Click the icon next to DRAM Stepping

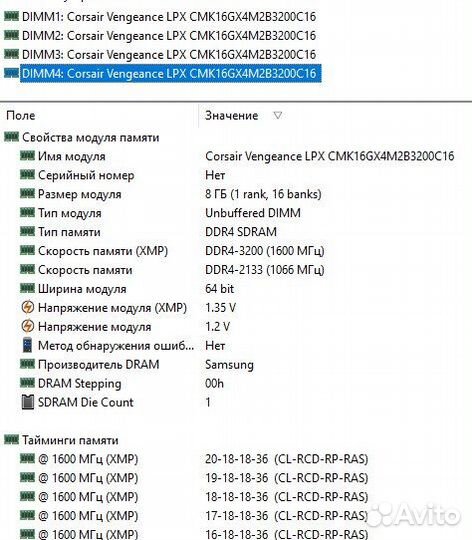[27, 383]
